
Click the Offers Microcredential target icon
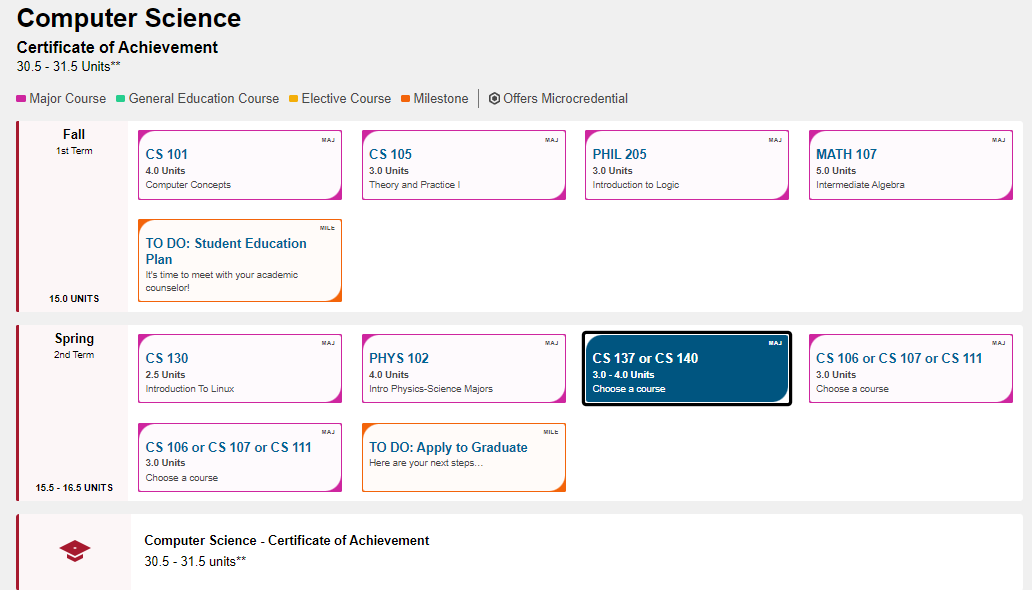click(x=493, y=98)
